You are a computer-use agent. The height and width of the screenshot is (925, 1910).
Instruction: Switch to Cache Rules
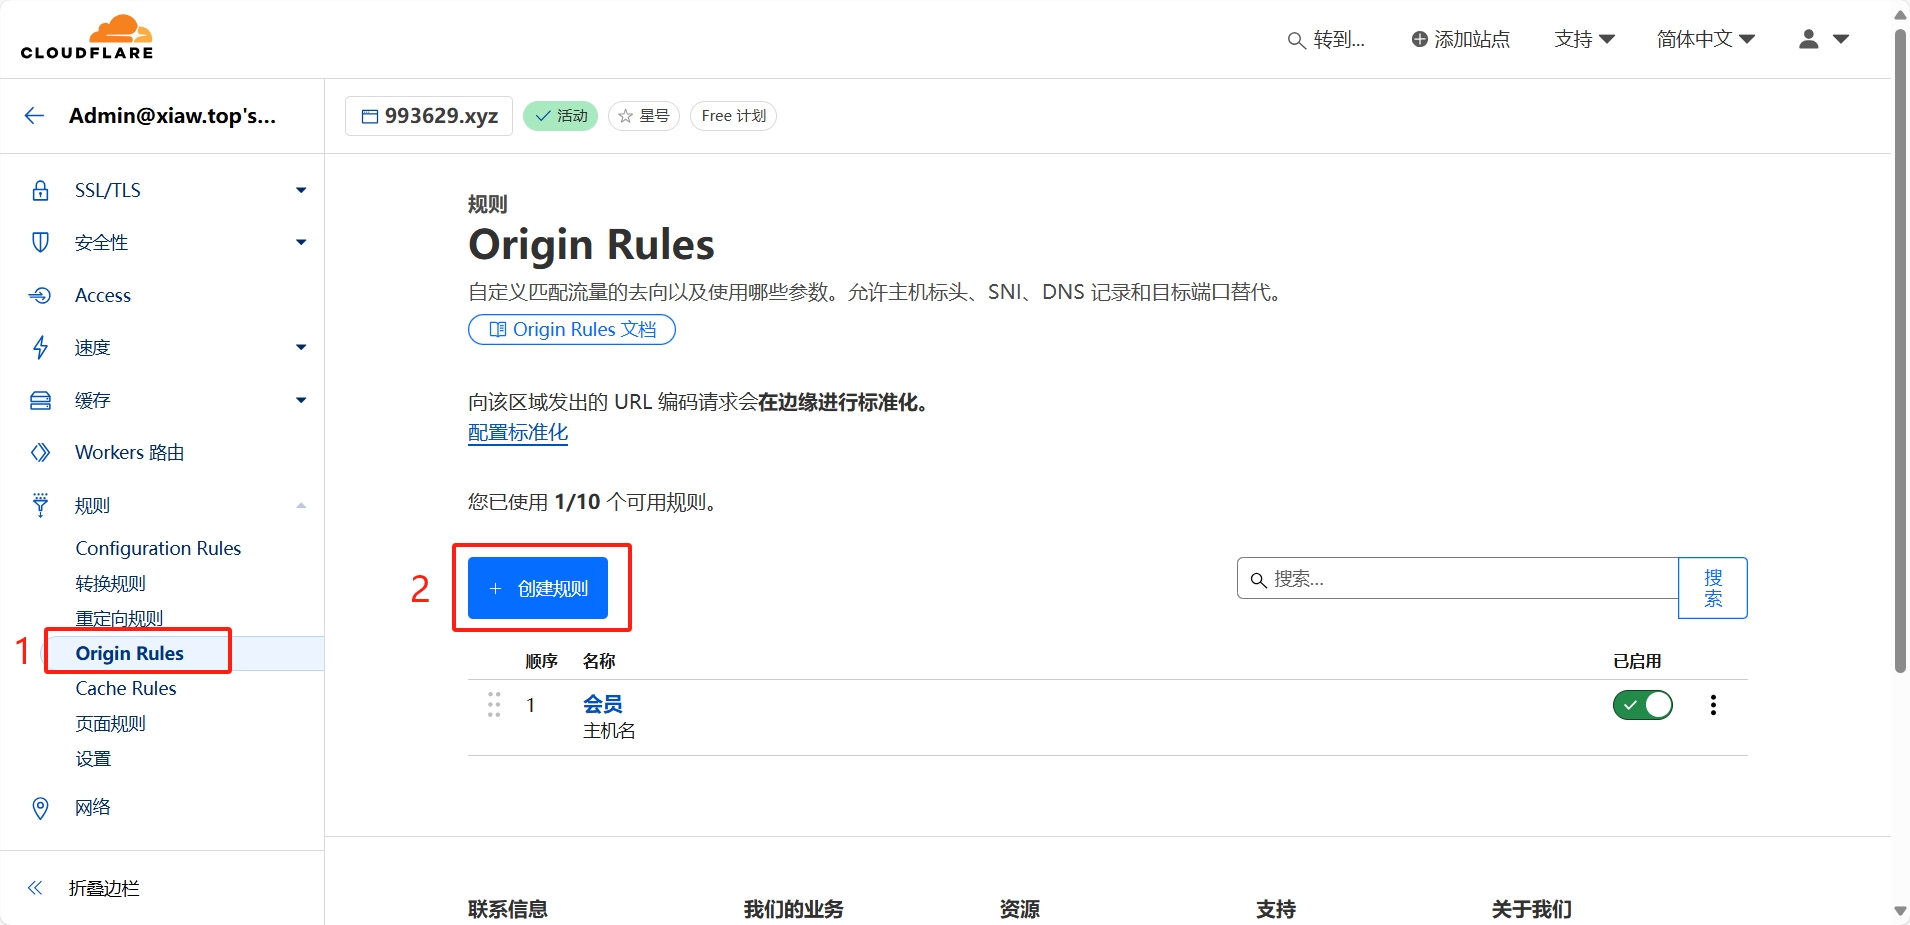[x=125, y=688]
